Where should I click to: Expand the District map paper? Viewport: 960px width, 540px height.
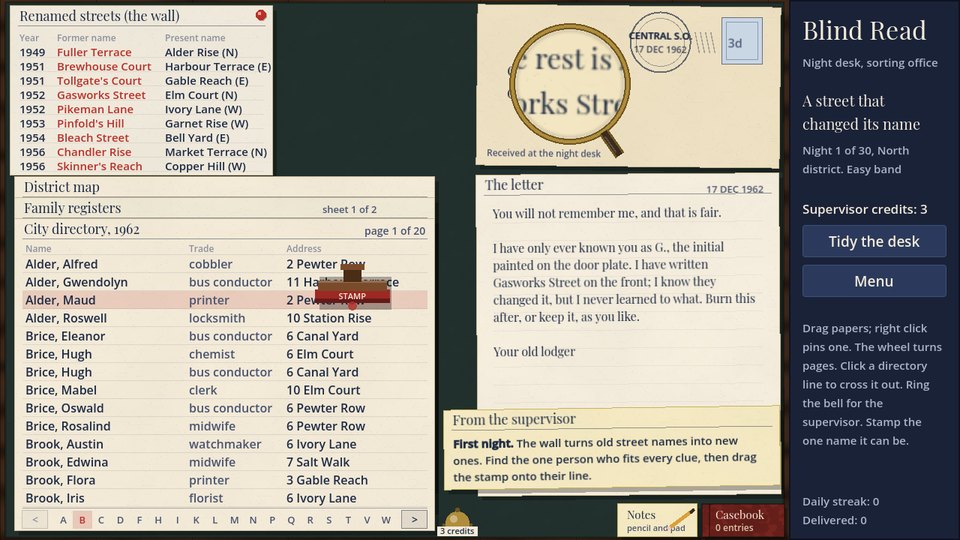point(225,187)
